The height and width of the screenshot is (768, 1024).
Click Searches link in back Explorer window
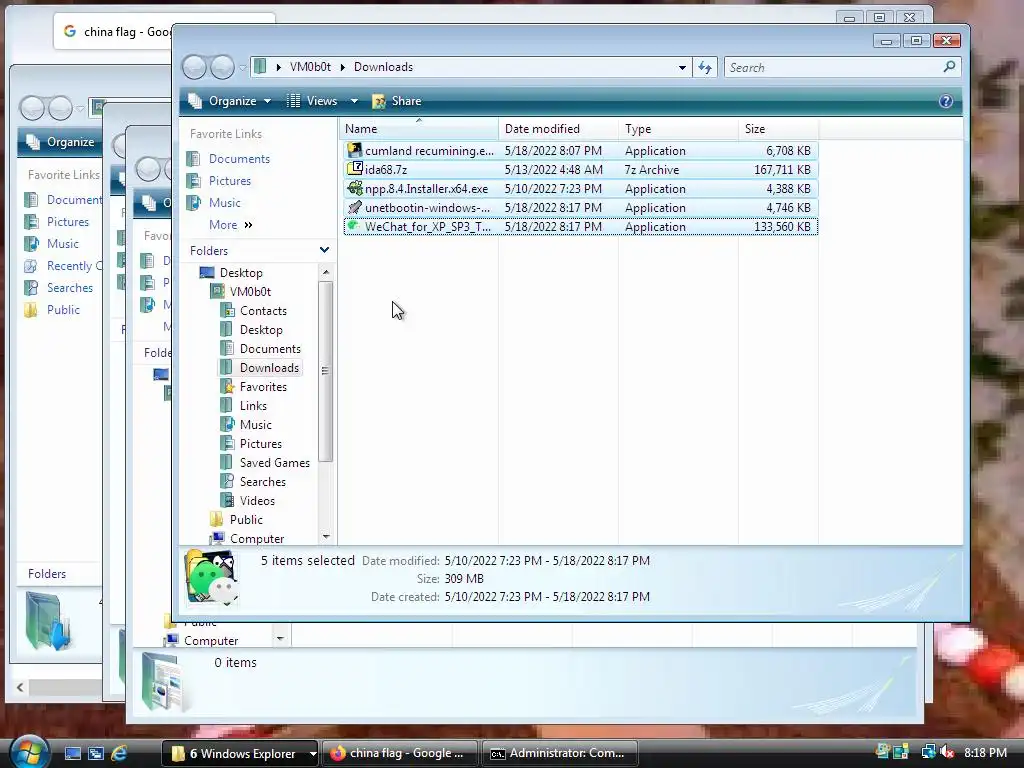69,287
